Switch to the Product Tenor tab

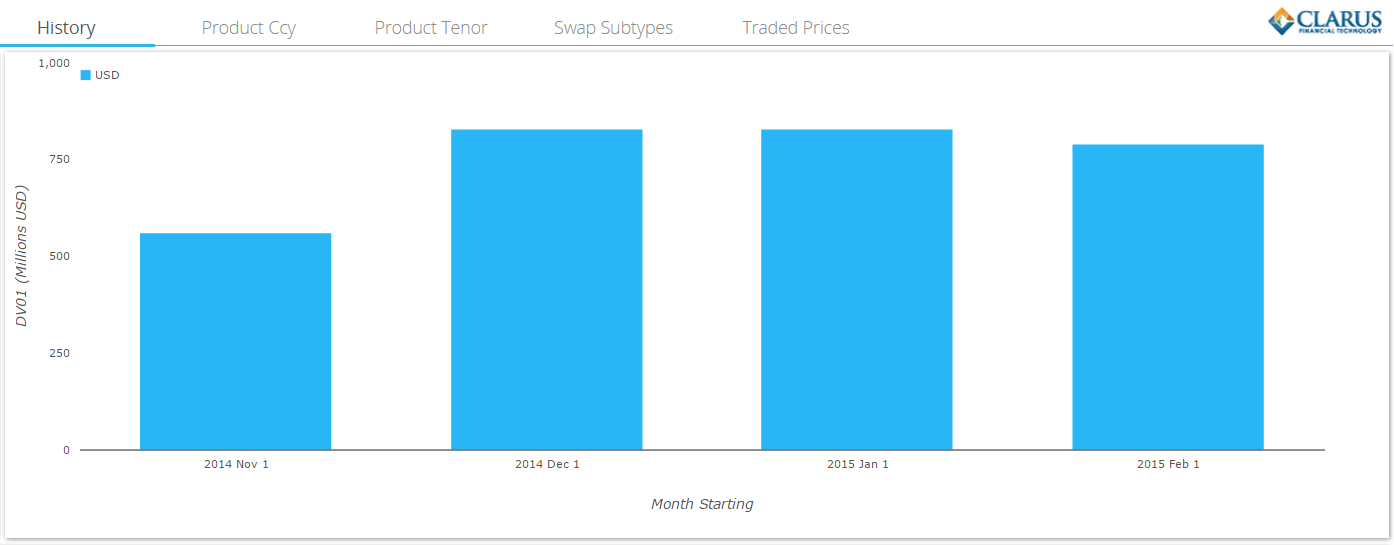click(431, 28)
